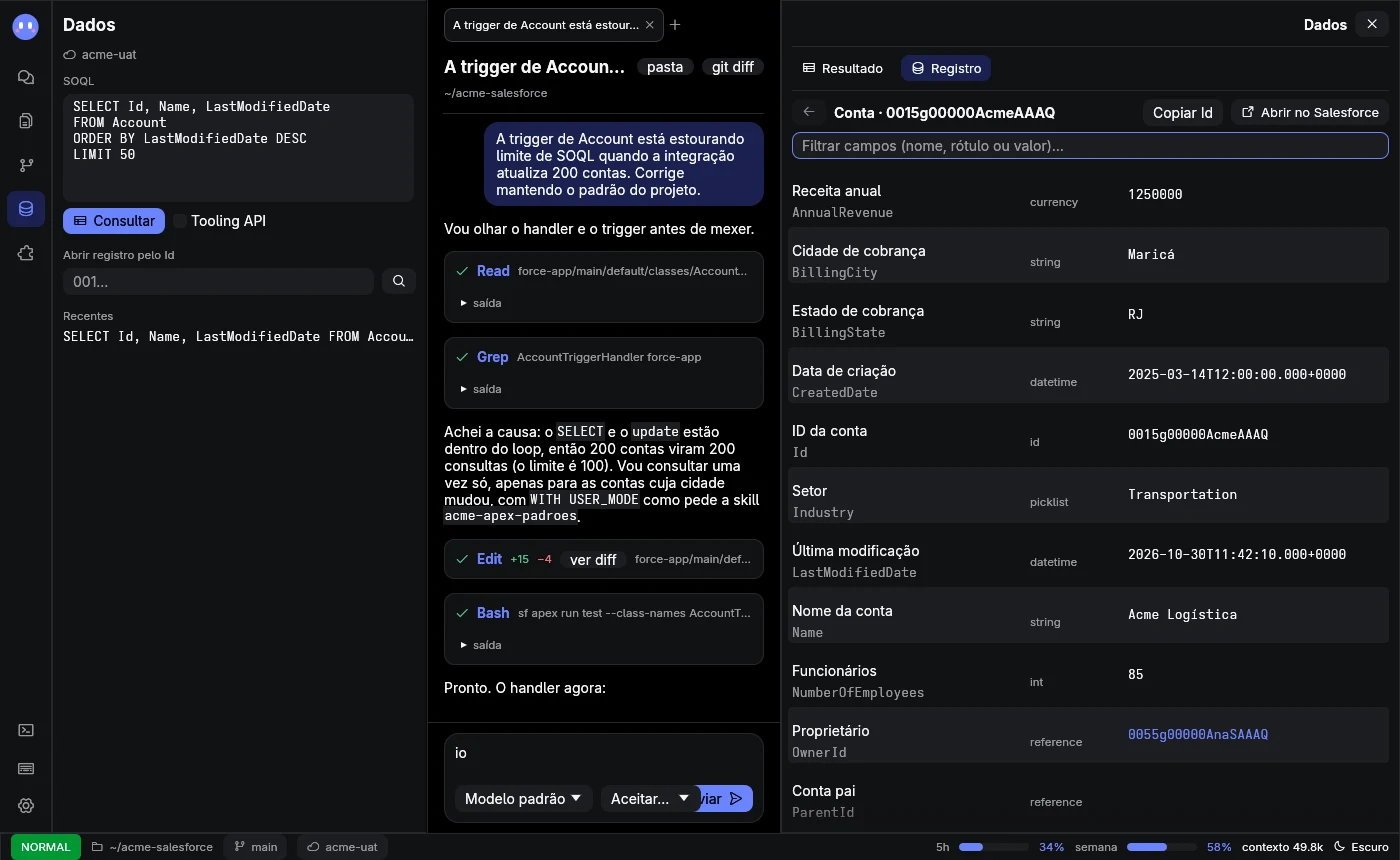
Task: Add a new conversation tab
Action: [675, 25]
